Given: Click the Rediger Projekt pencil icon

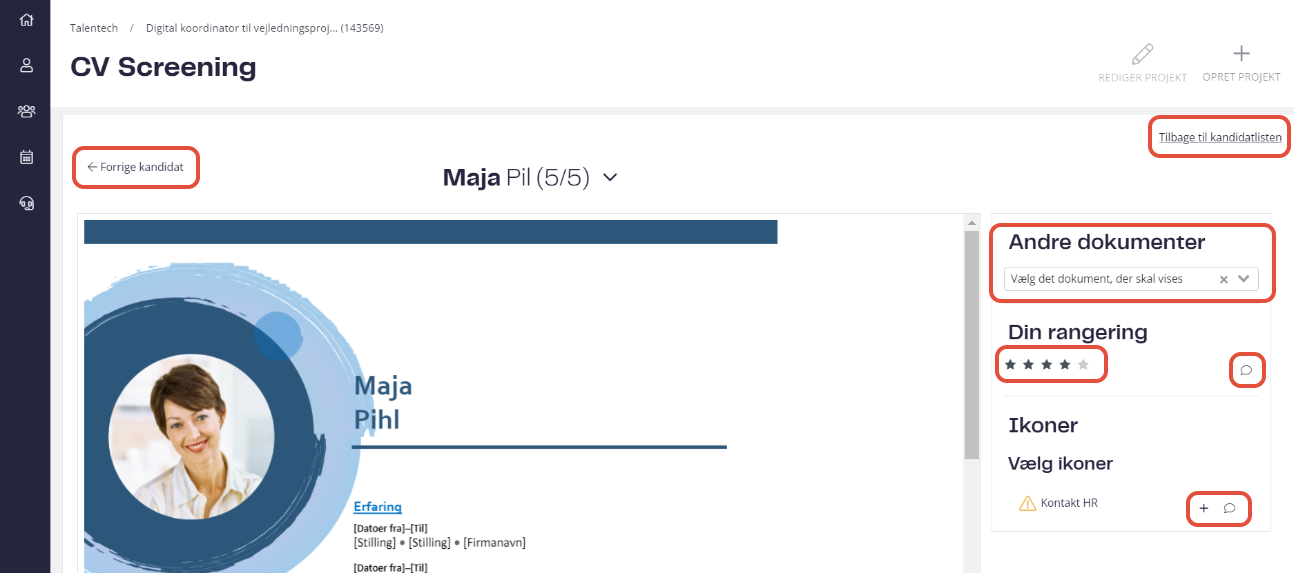Looking at the screenshot, I should 1142,54.
